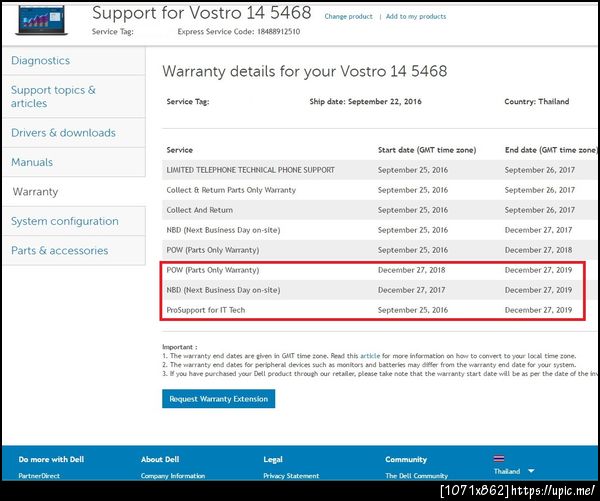This screenshot has width=600, height=501.
Task: Click the Service column header
Action: 179,150
